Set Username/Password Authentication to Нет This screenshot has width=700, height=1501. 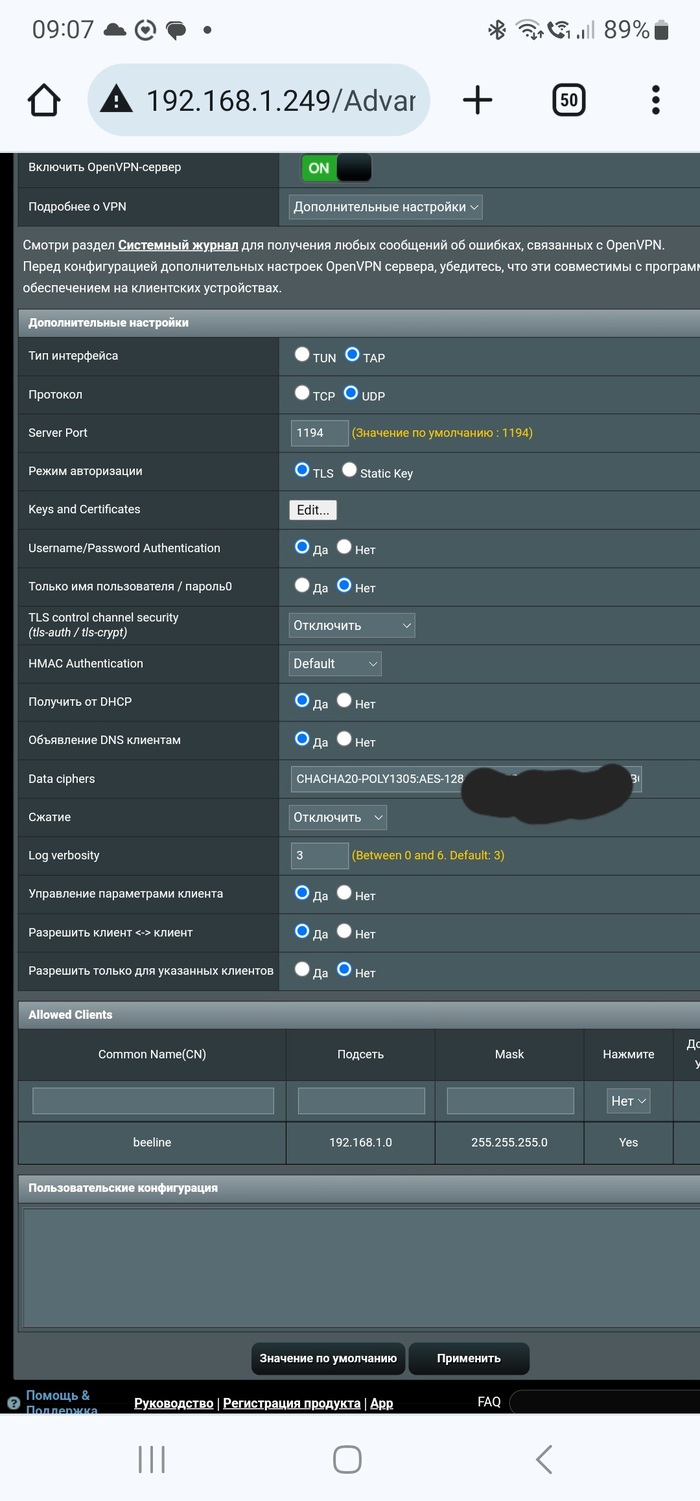coord(344,547)
